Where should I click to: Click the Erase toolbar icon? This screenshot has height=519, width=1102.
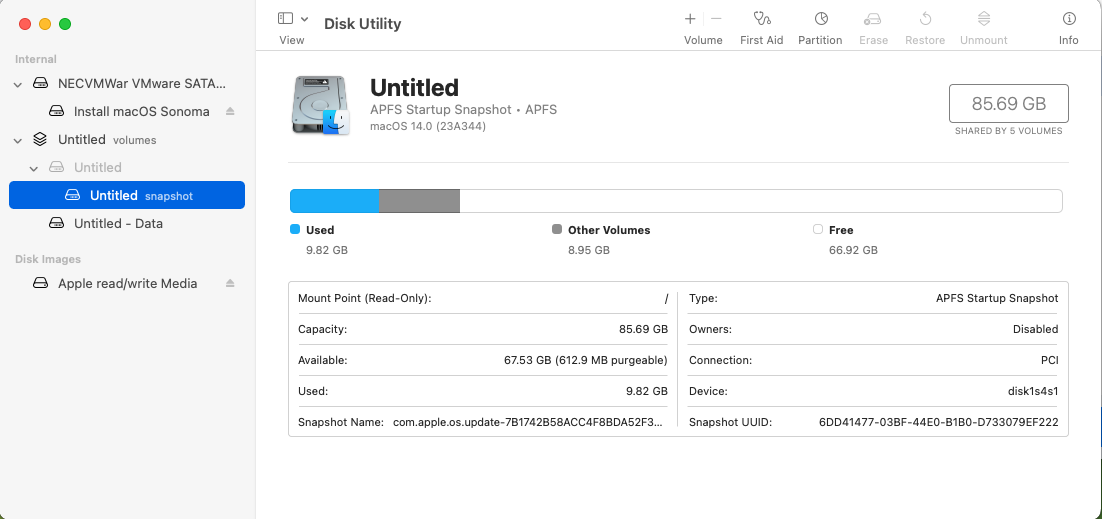(873, 19)
